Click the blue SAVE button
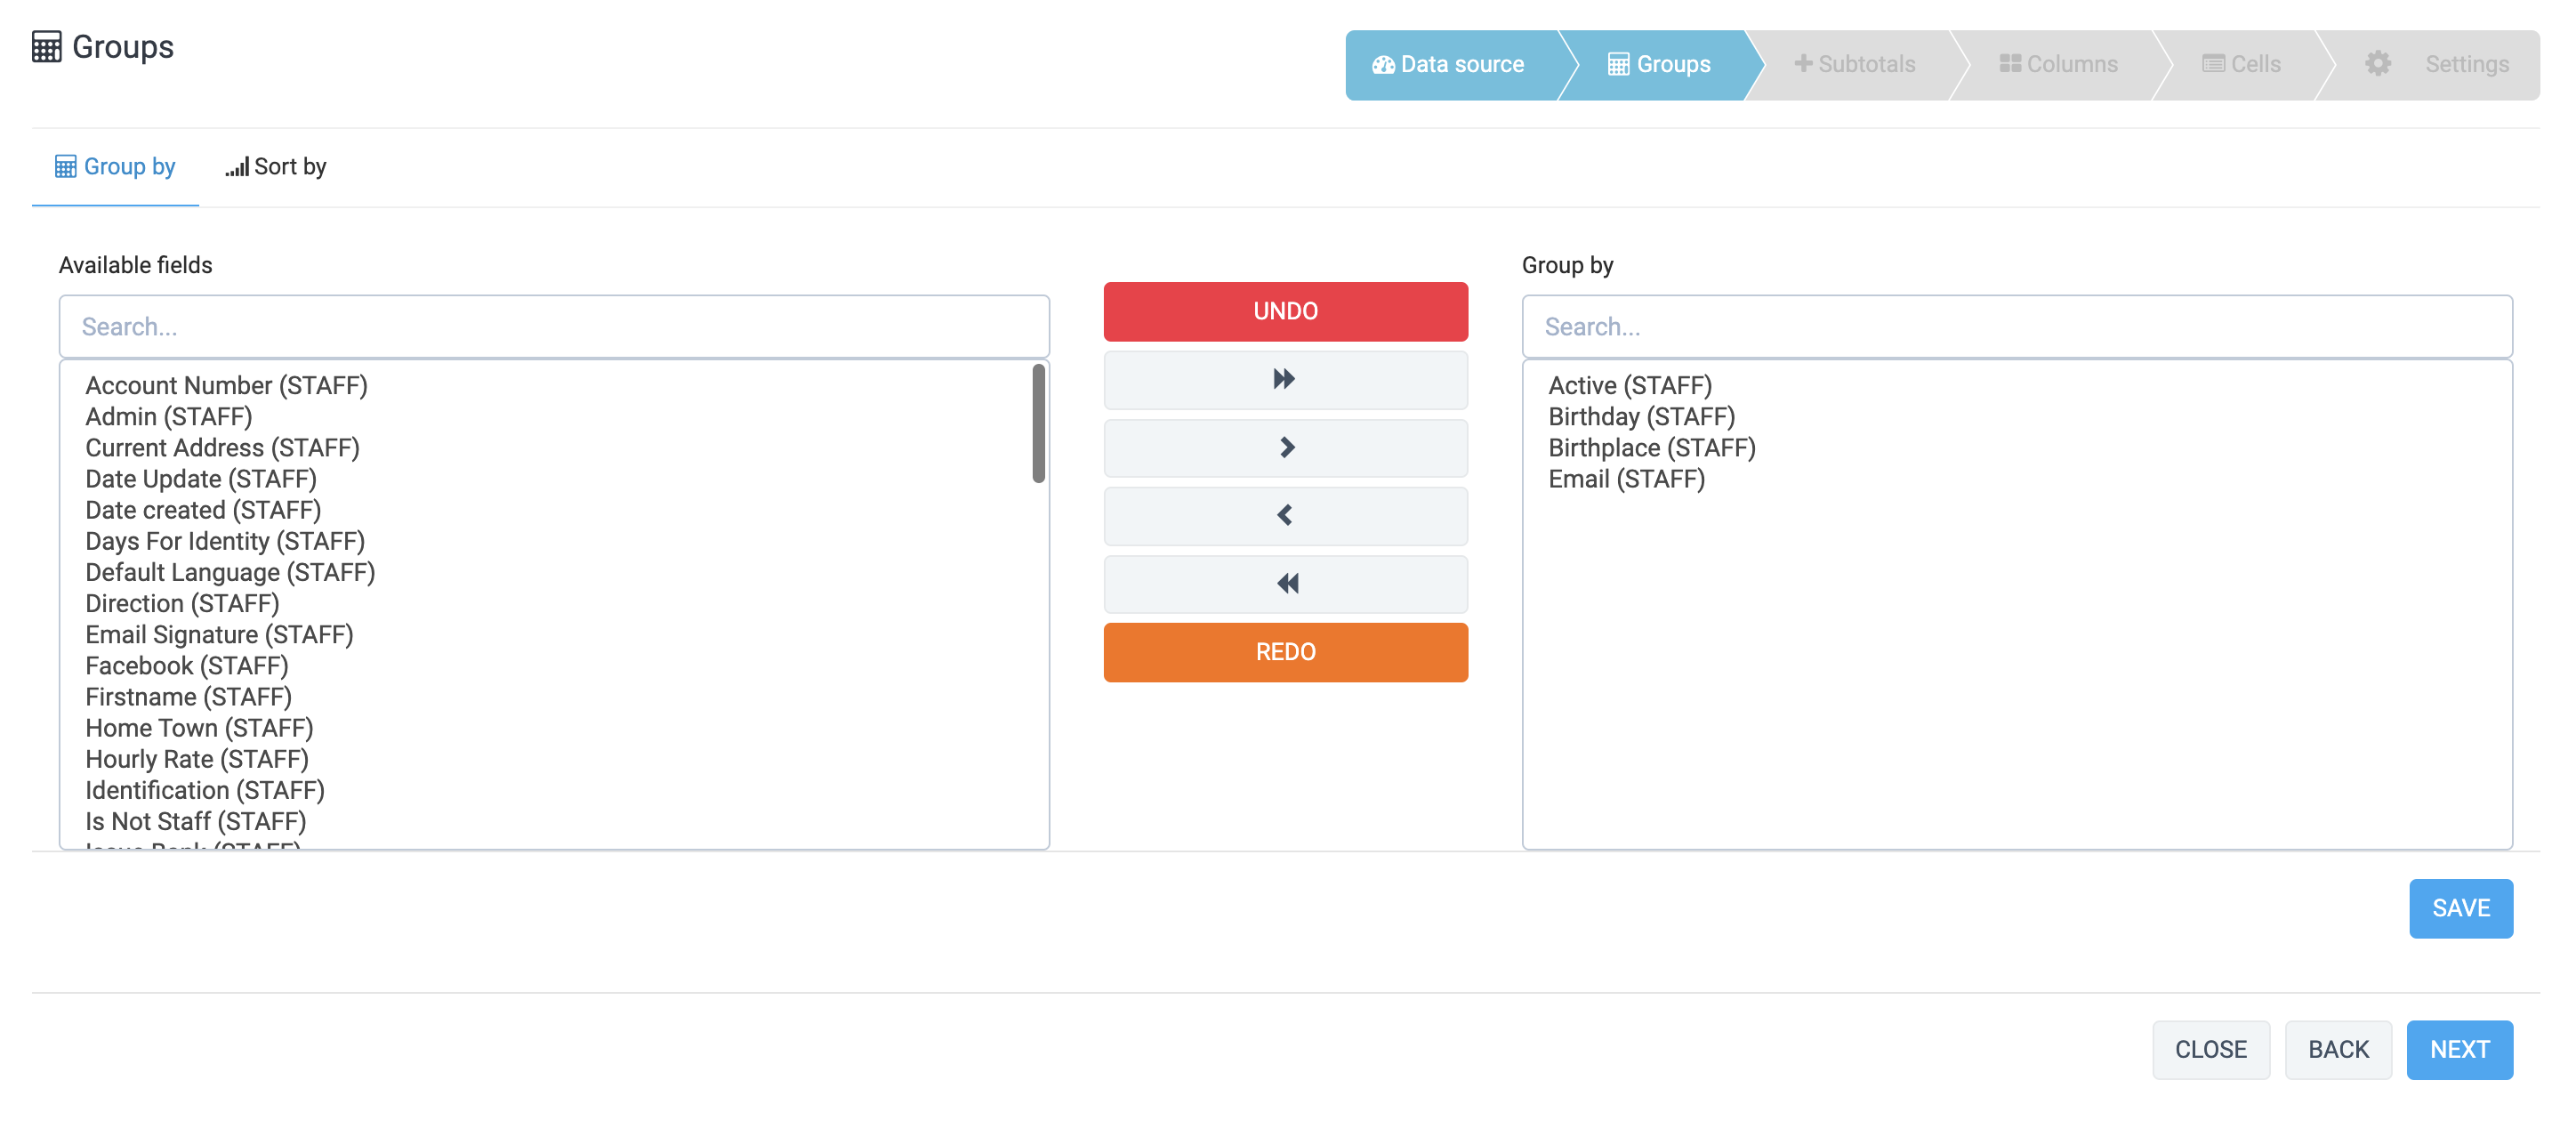This screenshot has width=2576, height=1137. click(x=2460, y=908)
